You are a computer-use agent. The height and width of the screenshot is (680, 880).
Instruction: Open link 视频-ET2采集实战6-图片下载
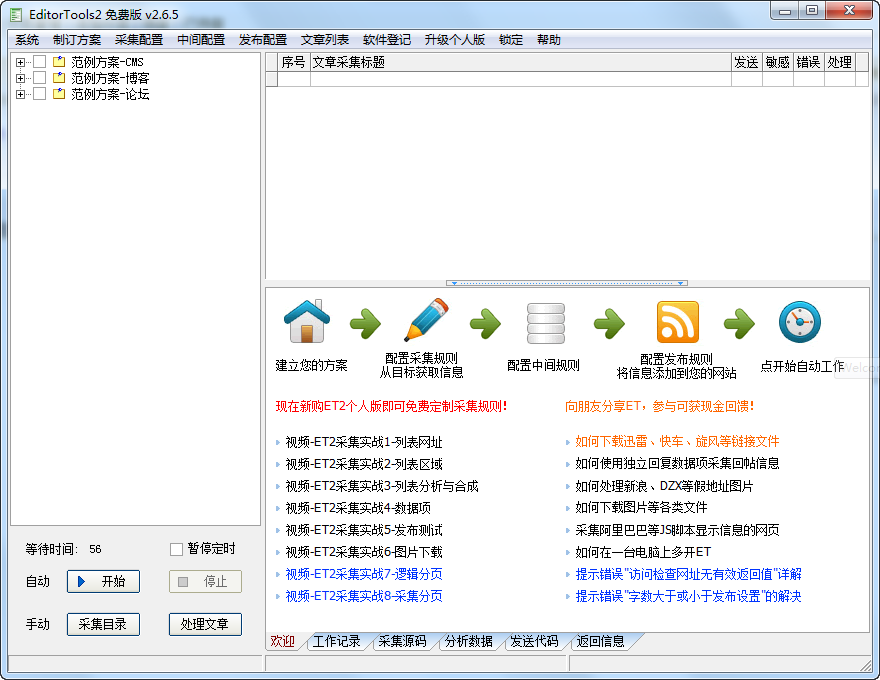tap(364, 552)
